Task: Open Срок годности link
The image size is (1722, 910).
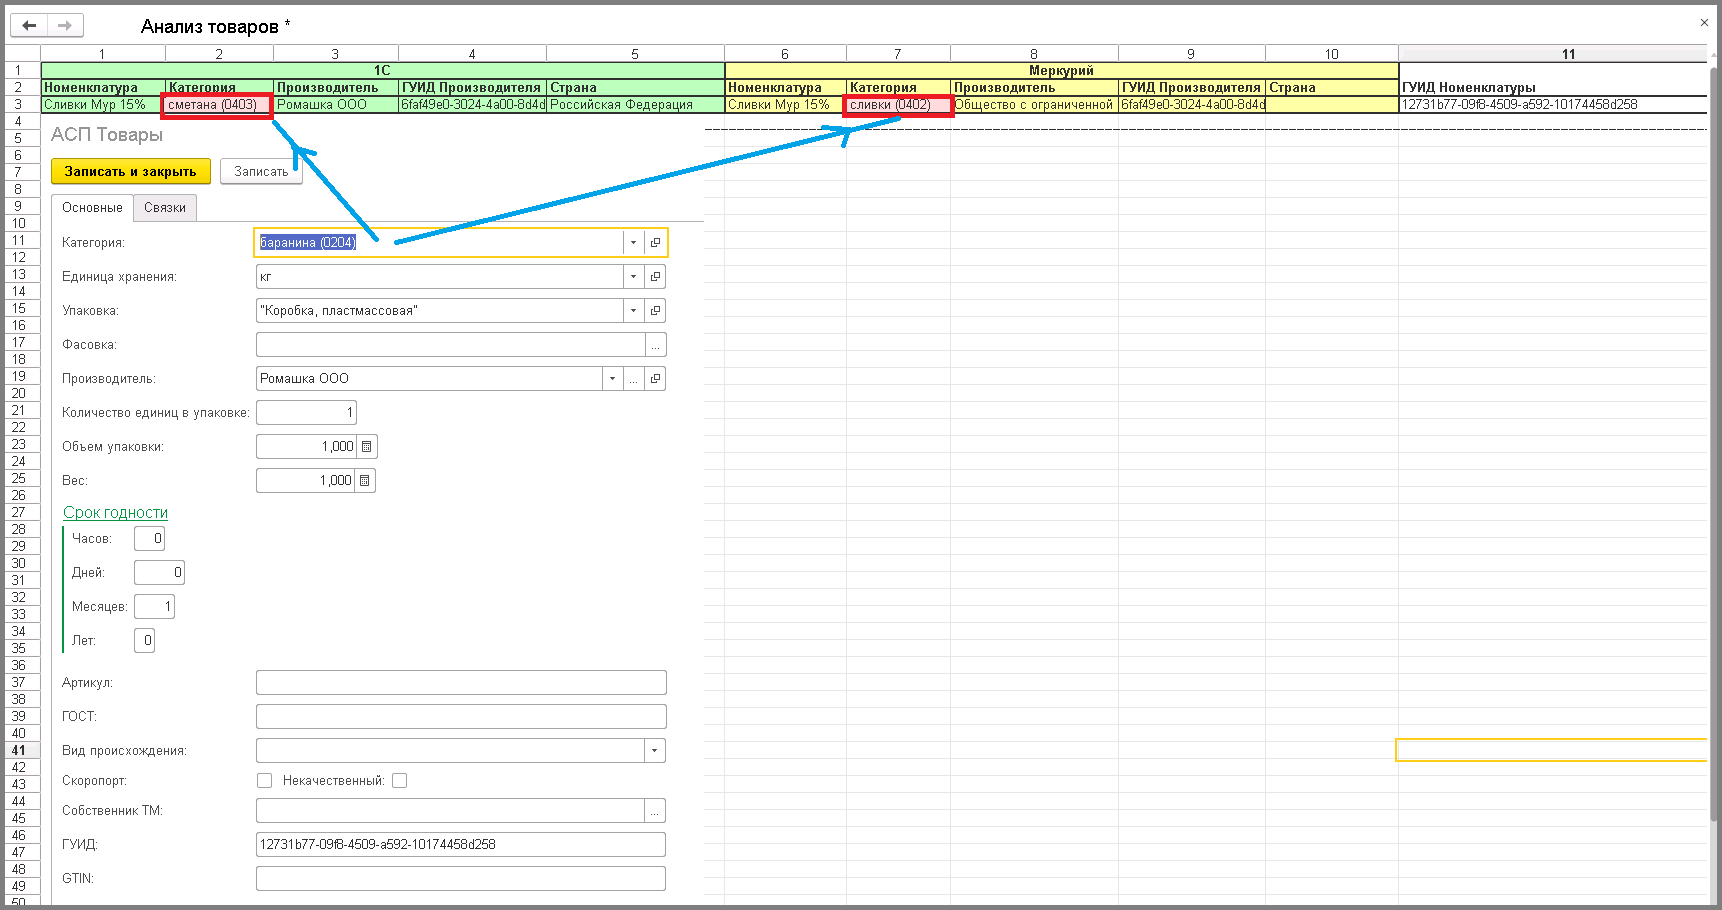Action: [115, 513]
